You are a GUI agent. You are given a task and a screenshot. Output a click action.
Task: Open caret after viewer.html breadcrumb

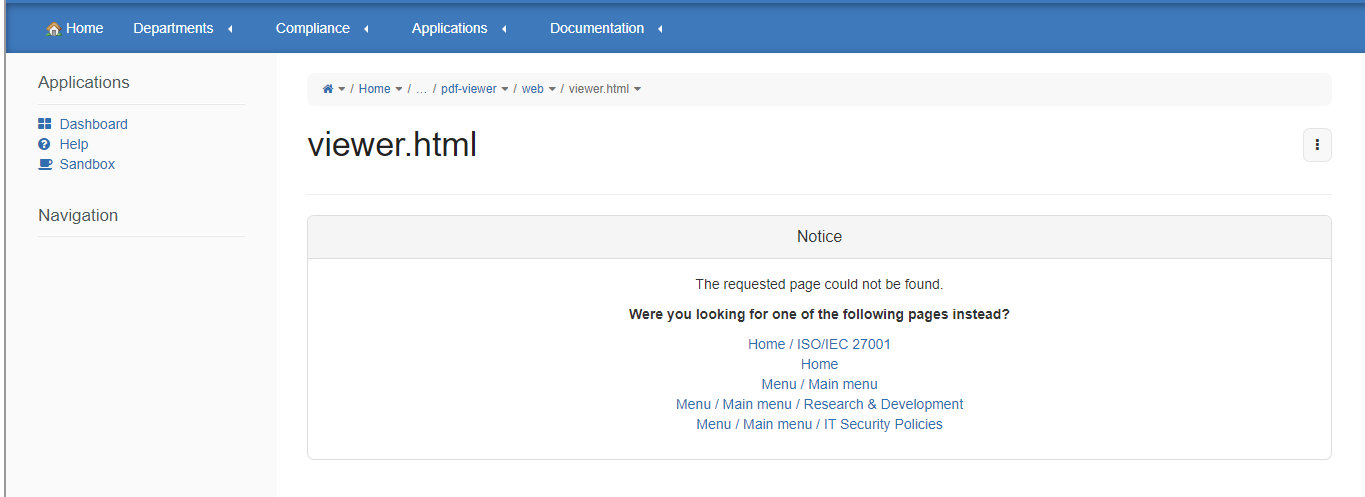pyautogui.click(x=638, y=89)
